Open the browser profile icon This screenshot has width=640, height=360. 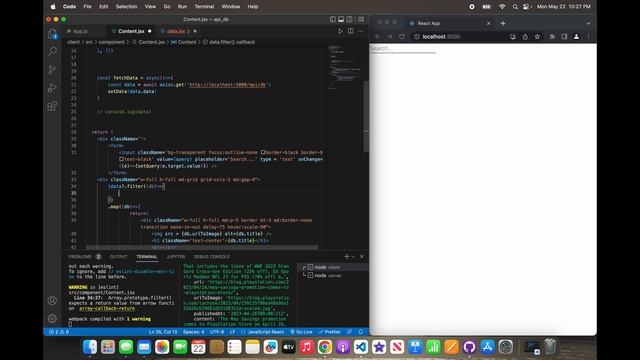point(576,37)
